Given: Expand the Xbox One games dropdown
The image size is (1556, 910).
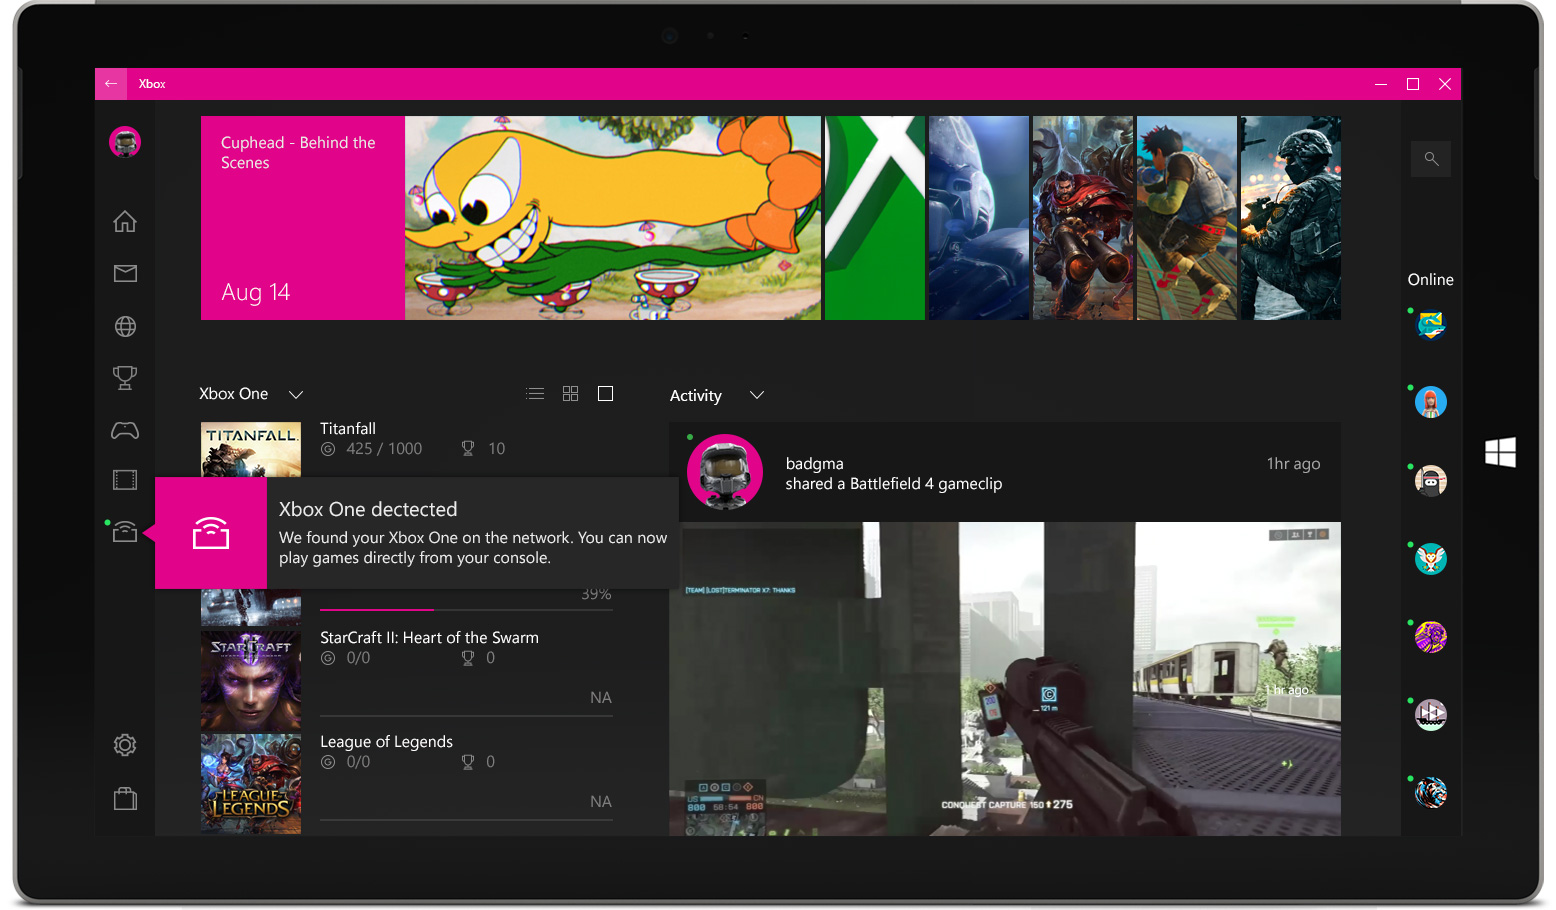Looking at the screenshot, I should click(x=295, y=394).
